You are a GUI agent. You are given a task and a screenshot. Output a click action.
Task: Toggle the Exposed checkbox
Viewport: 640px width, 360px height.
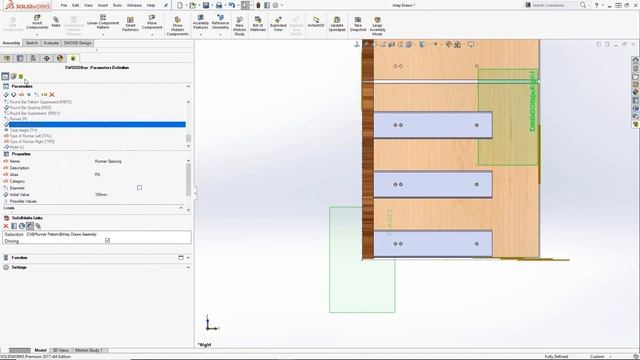click(140, 188)
